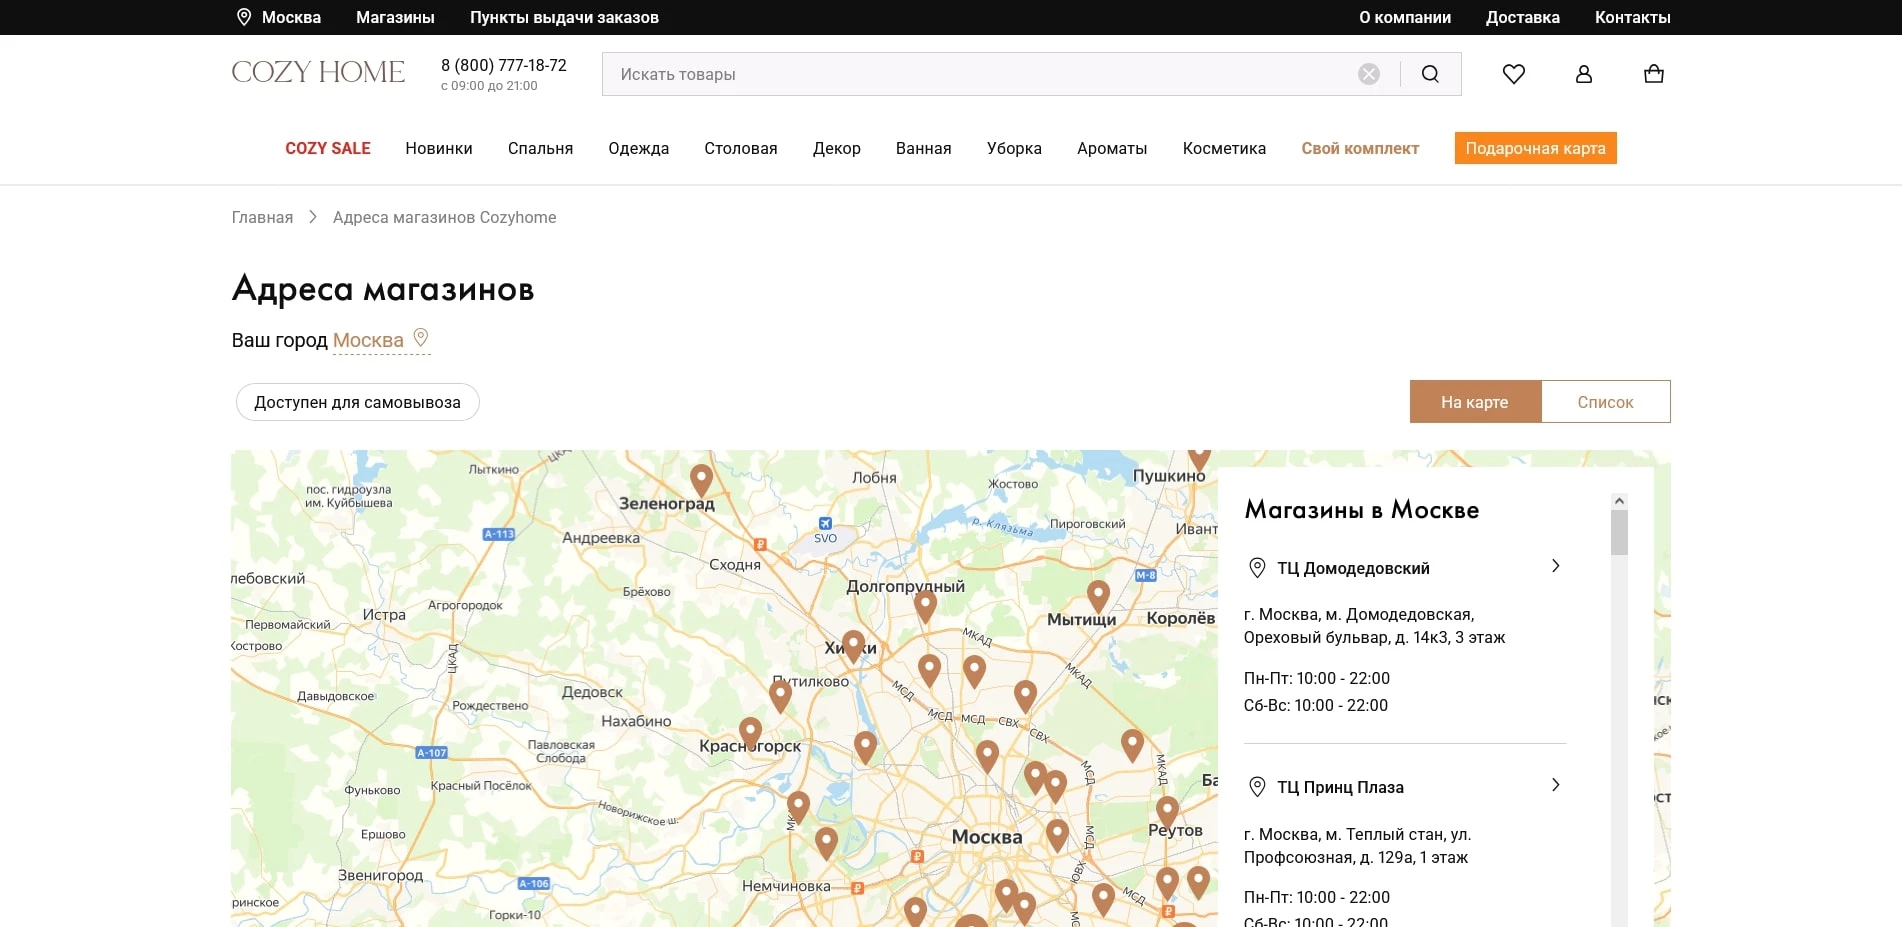This screenshot has height=927, width=1902.
Task: Click the Zelenograd store map pin
Action: point(701,479)
